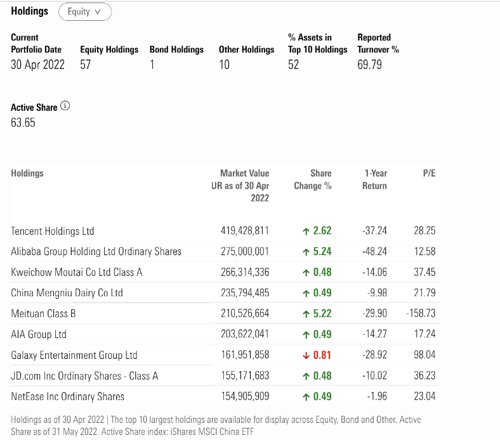The width and height of the screenshot is (500, 440).
Task: Click the Other Holdings count 10
Action: tap(224, 65)
